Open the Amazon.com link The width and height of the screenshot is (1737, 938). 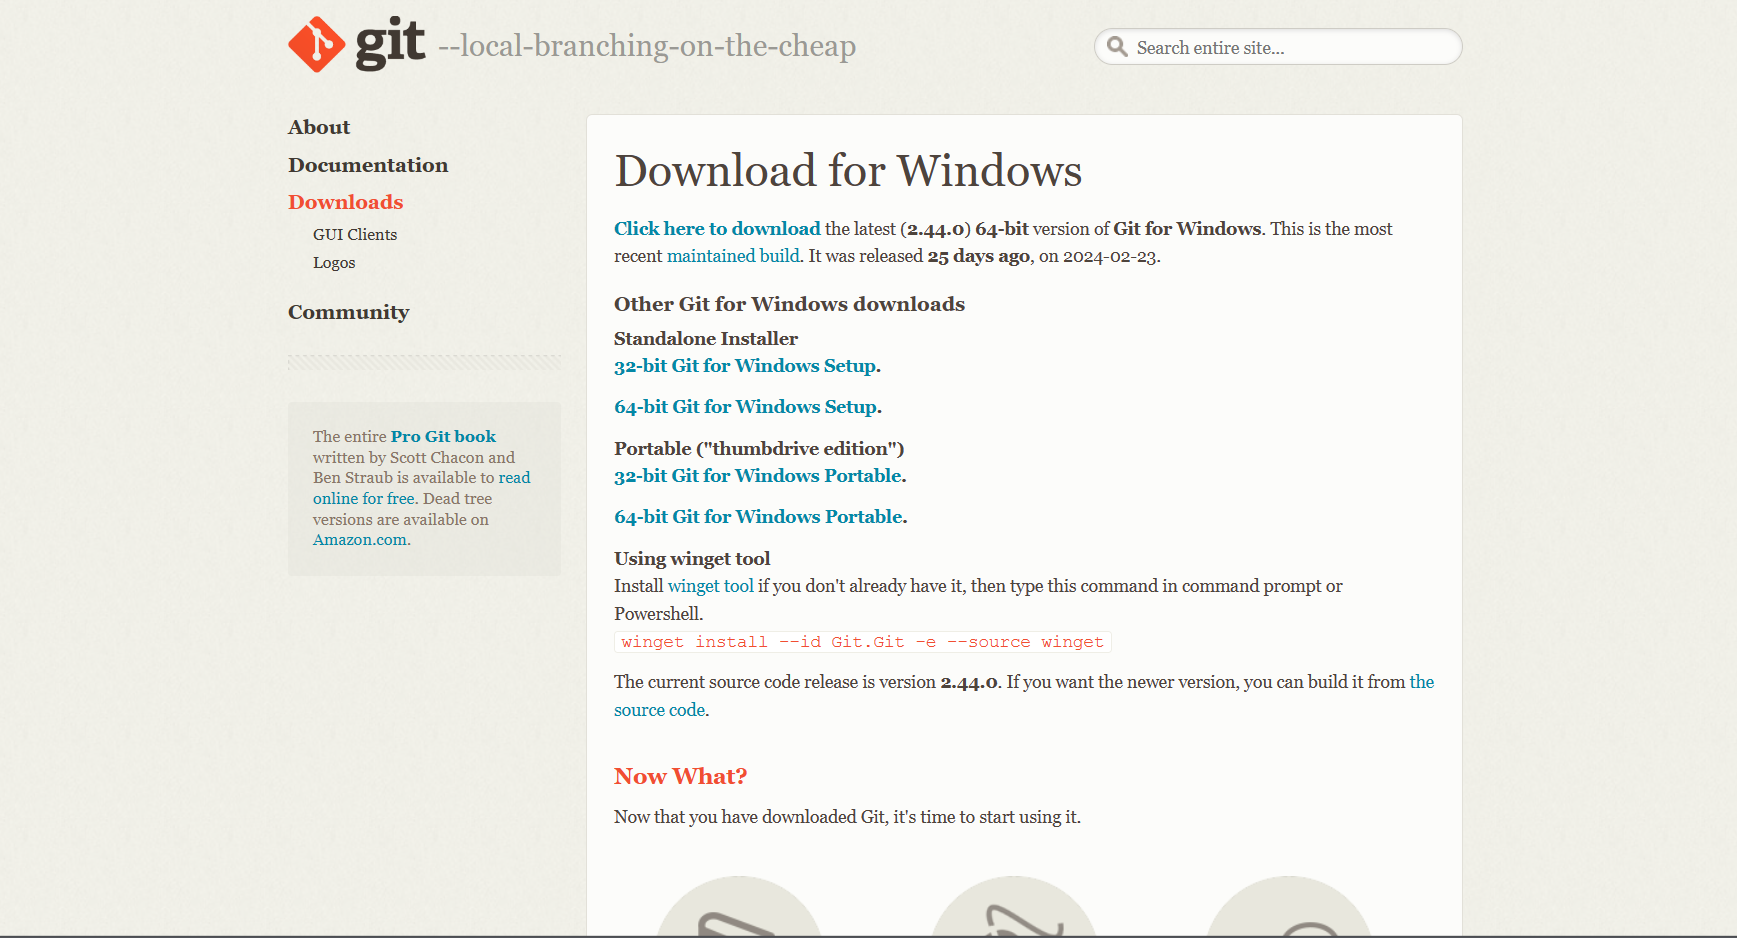point(360,540)
